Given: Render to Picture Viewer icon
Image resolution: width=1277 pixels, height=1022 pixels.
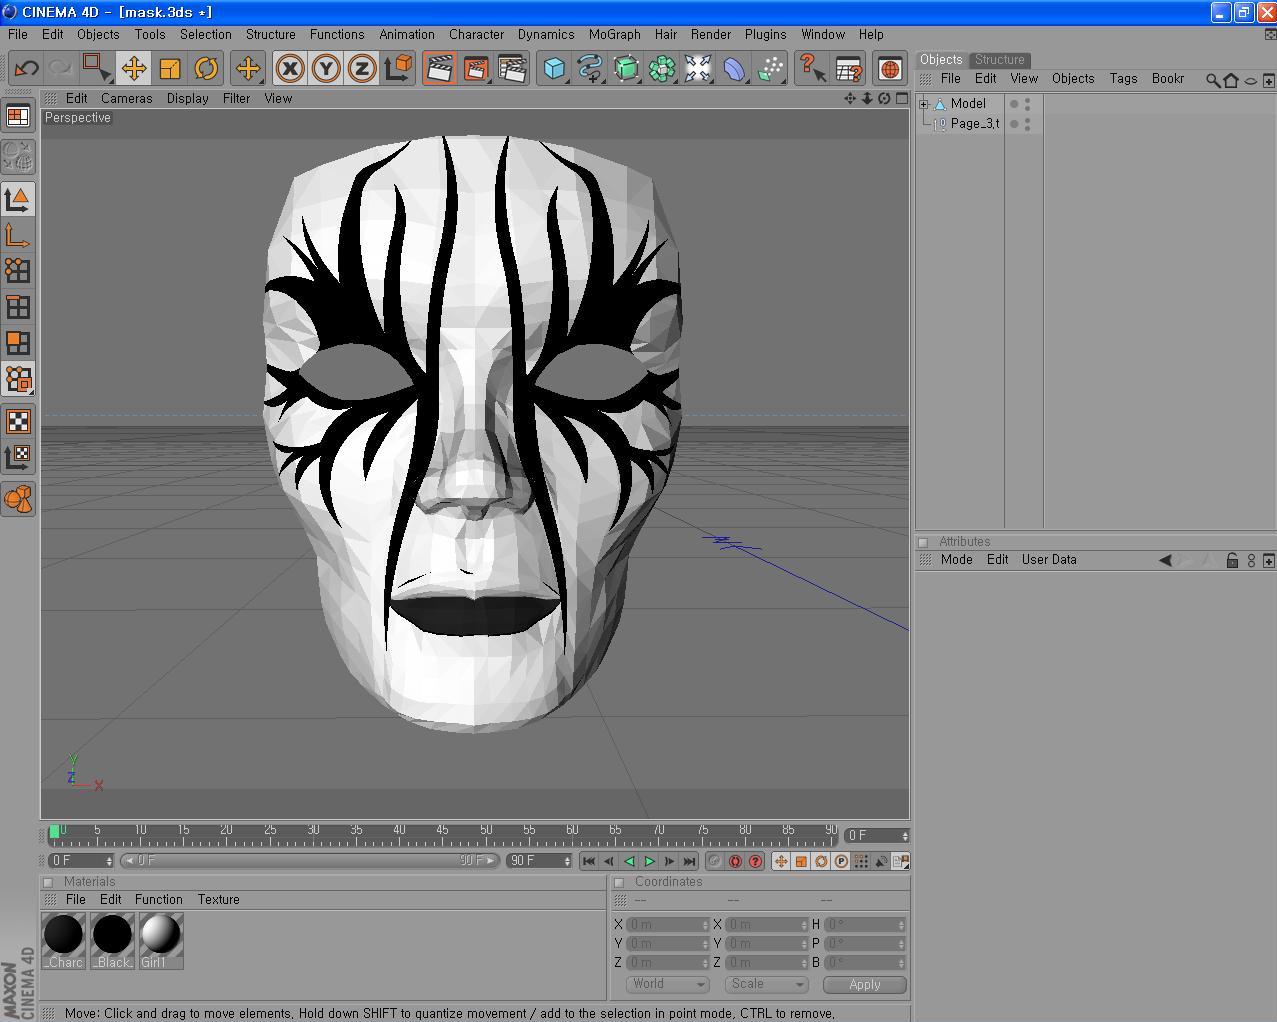Looking at the screenshot, I should pyautogui.click(x=476, y=68).
